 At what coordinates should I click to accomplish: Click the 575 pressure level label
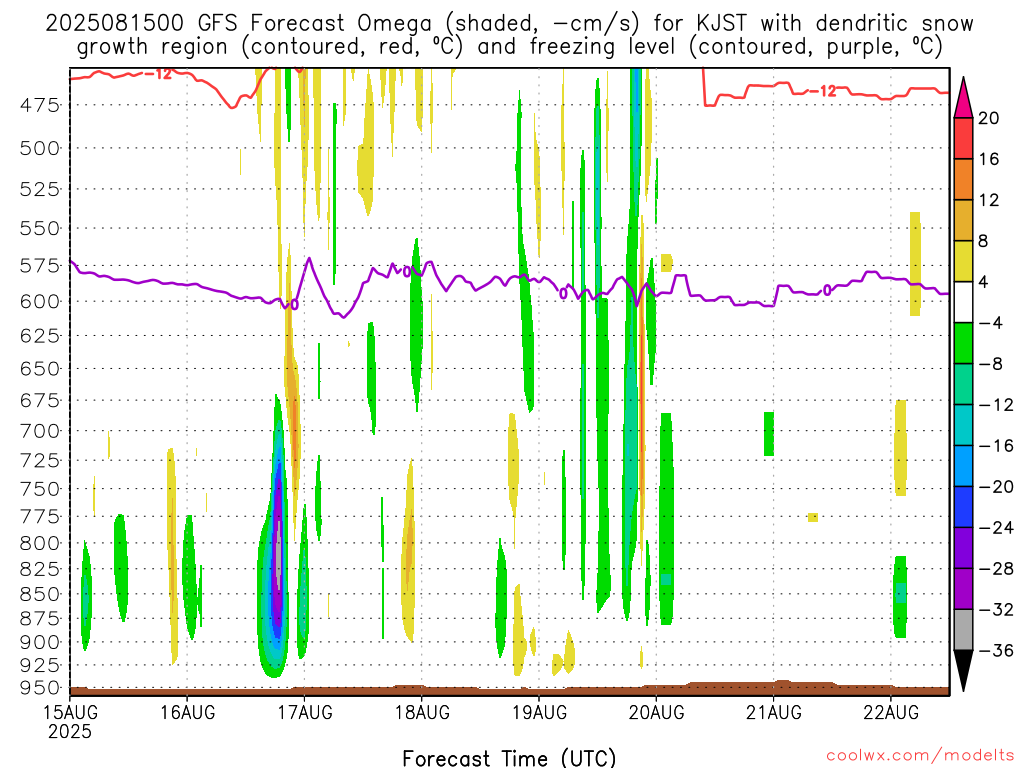tap(40, 266)
